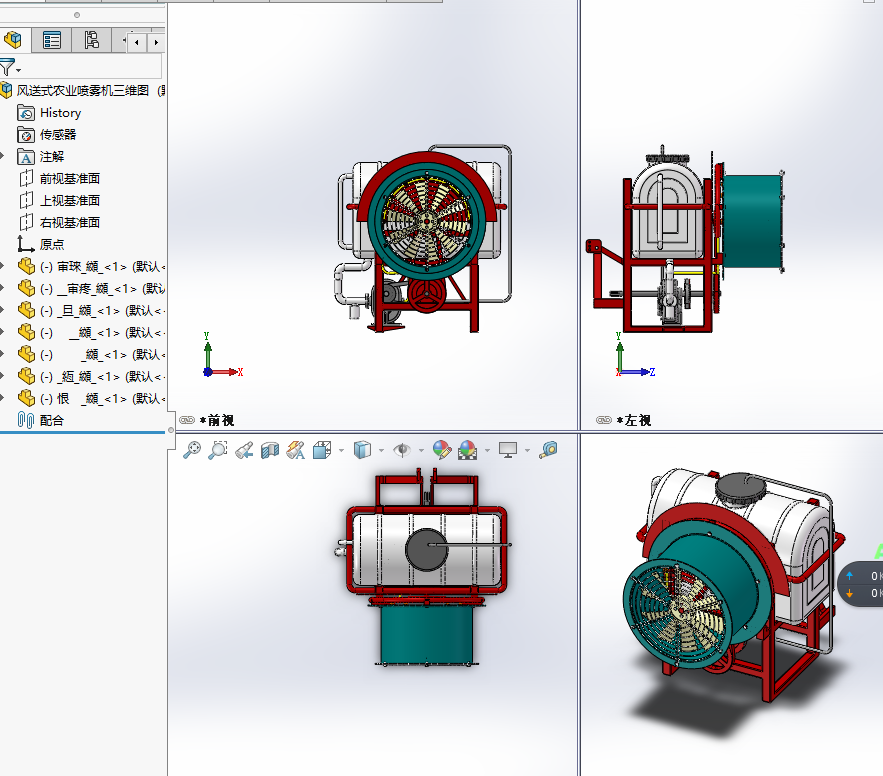The height and width of the screenshot is (776, 883).
Task: Activate the Section View tool
Action: (x=269, y=451)
